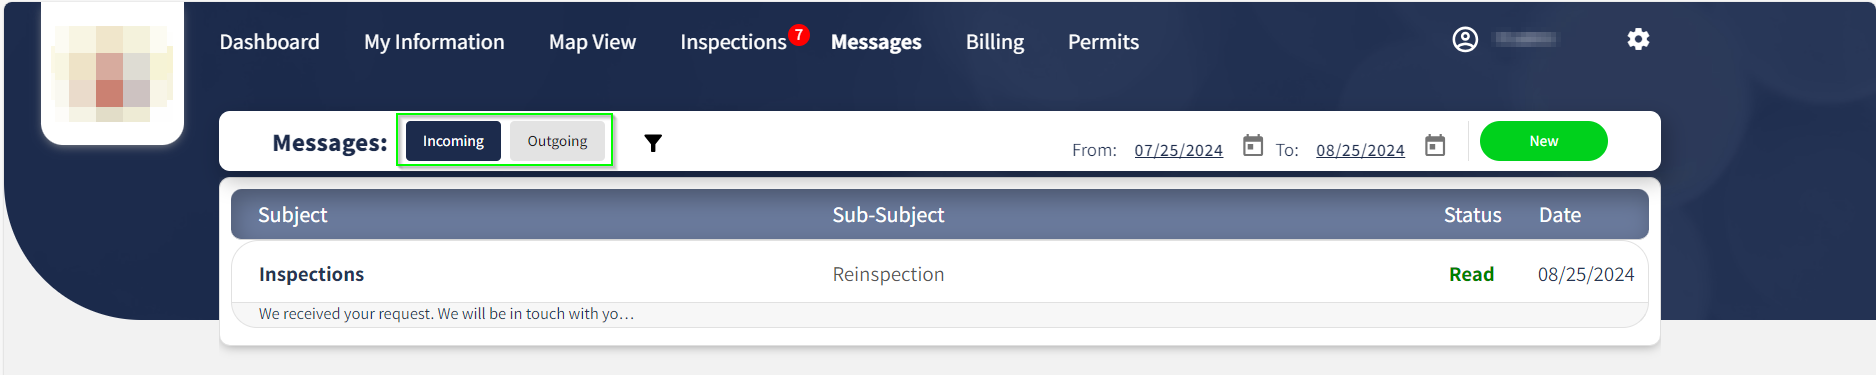Click the red Inspections notification badge

point(799,34)
